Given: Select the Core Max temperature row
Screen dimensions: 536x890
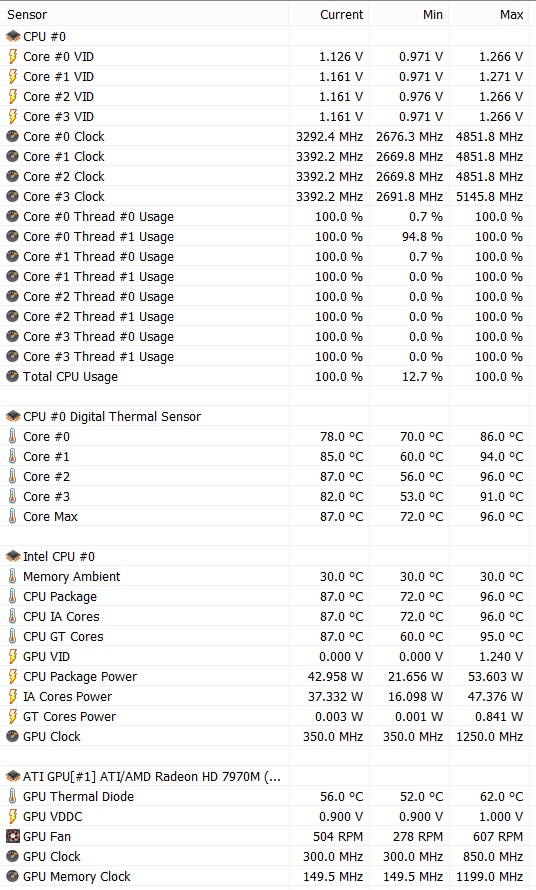Looking at the screenshot, I should (268, 517).
